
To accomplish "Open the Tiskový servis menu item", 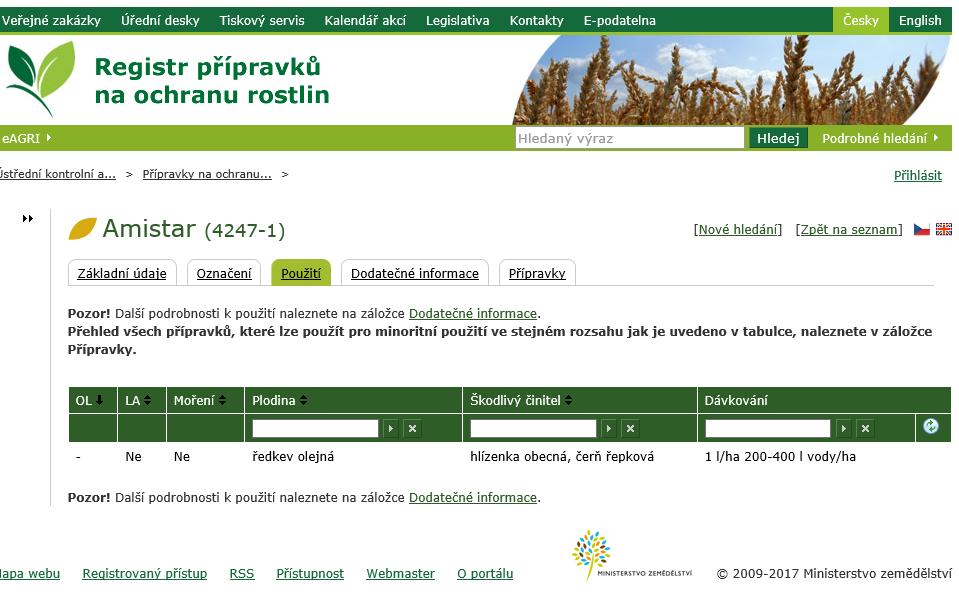I will [262, 20].
